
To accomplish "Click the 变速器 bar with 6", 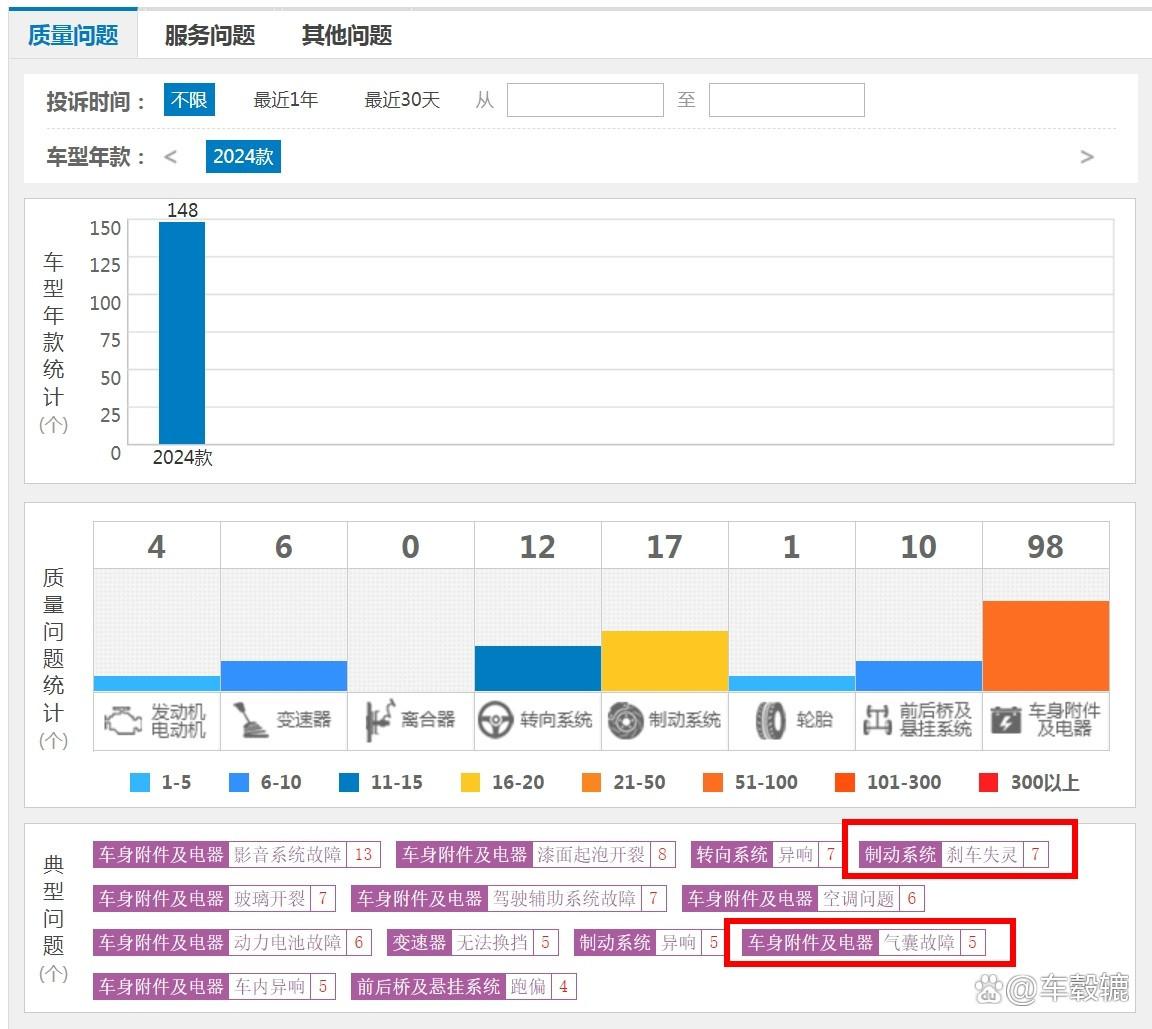I will (x=284, y=676).
